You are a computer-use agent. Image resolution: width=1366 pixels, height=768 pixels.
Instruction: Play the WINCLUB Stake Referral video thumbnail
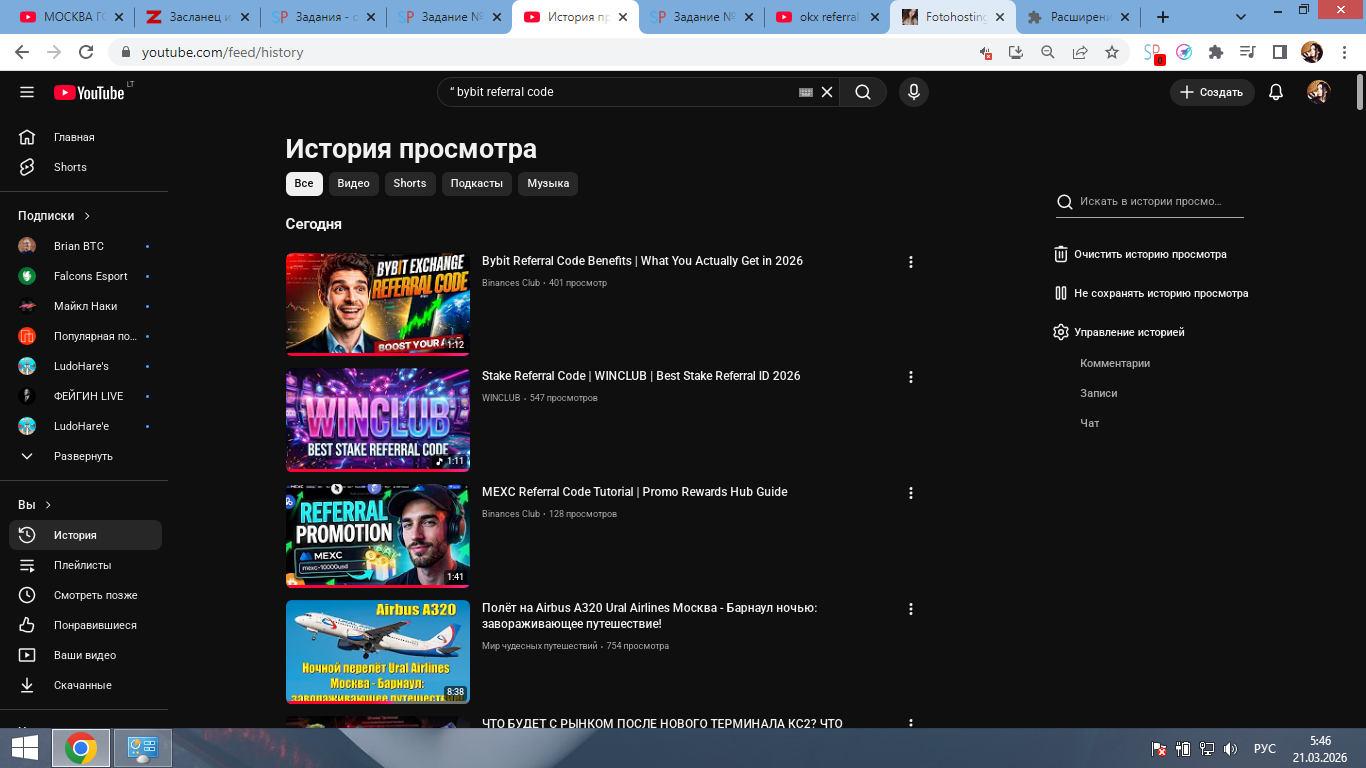pyautogui.click(x=377, y=420)
